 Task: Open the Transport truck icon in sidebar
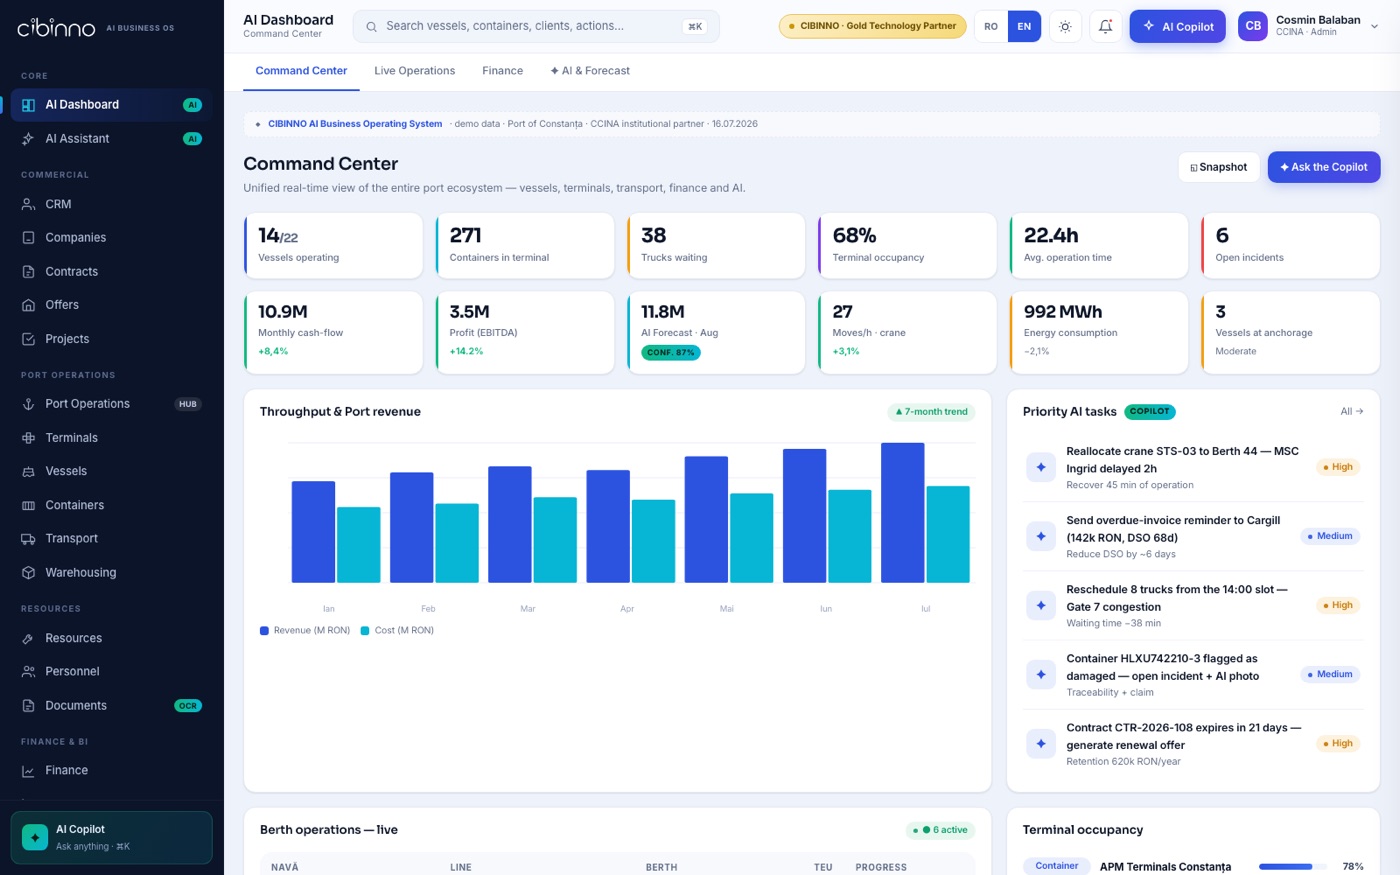pos(28,538)
